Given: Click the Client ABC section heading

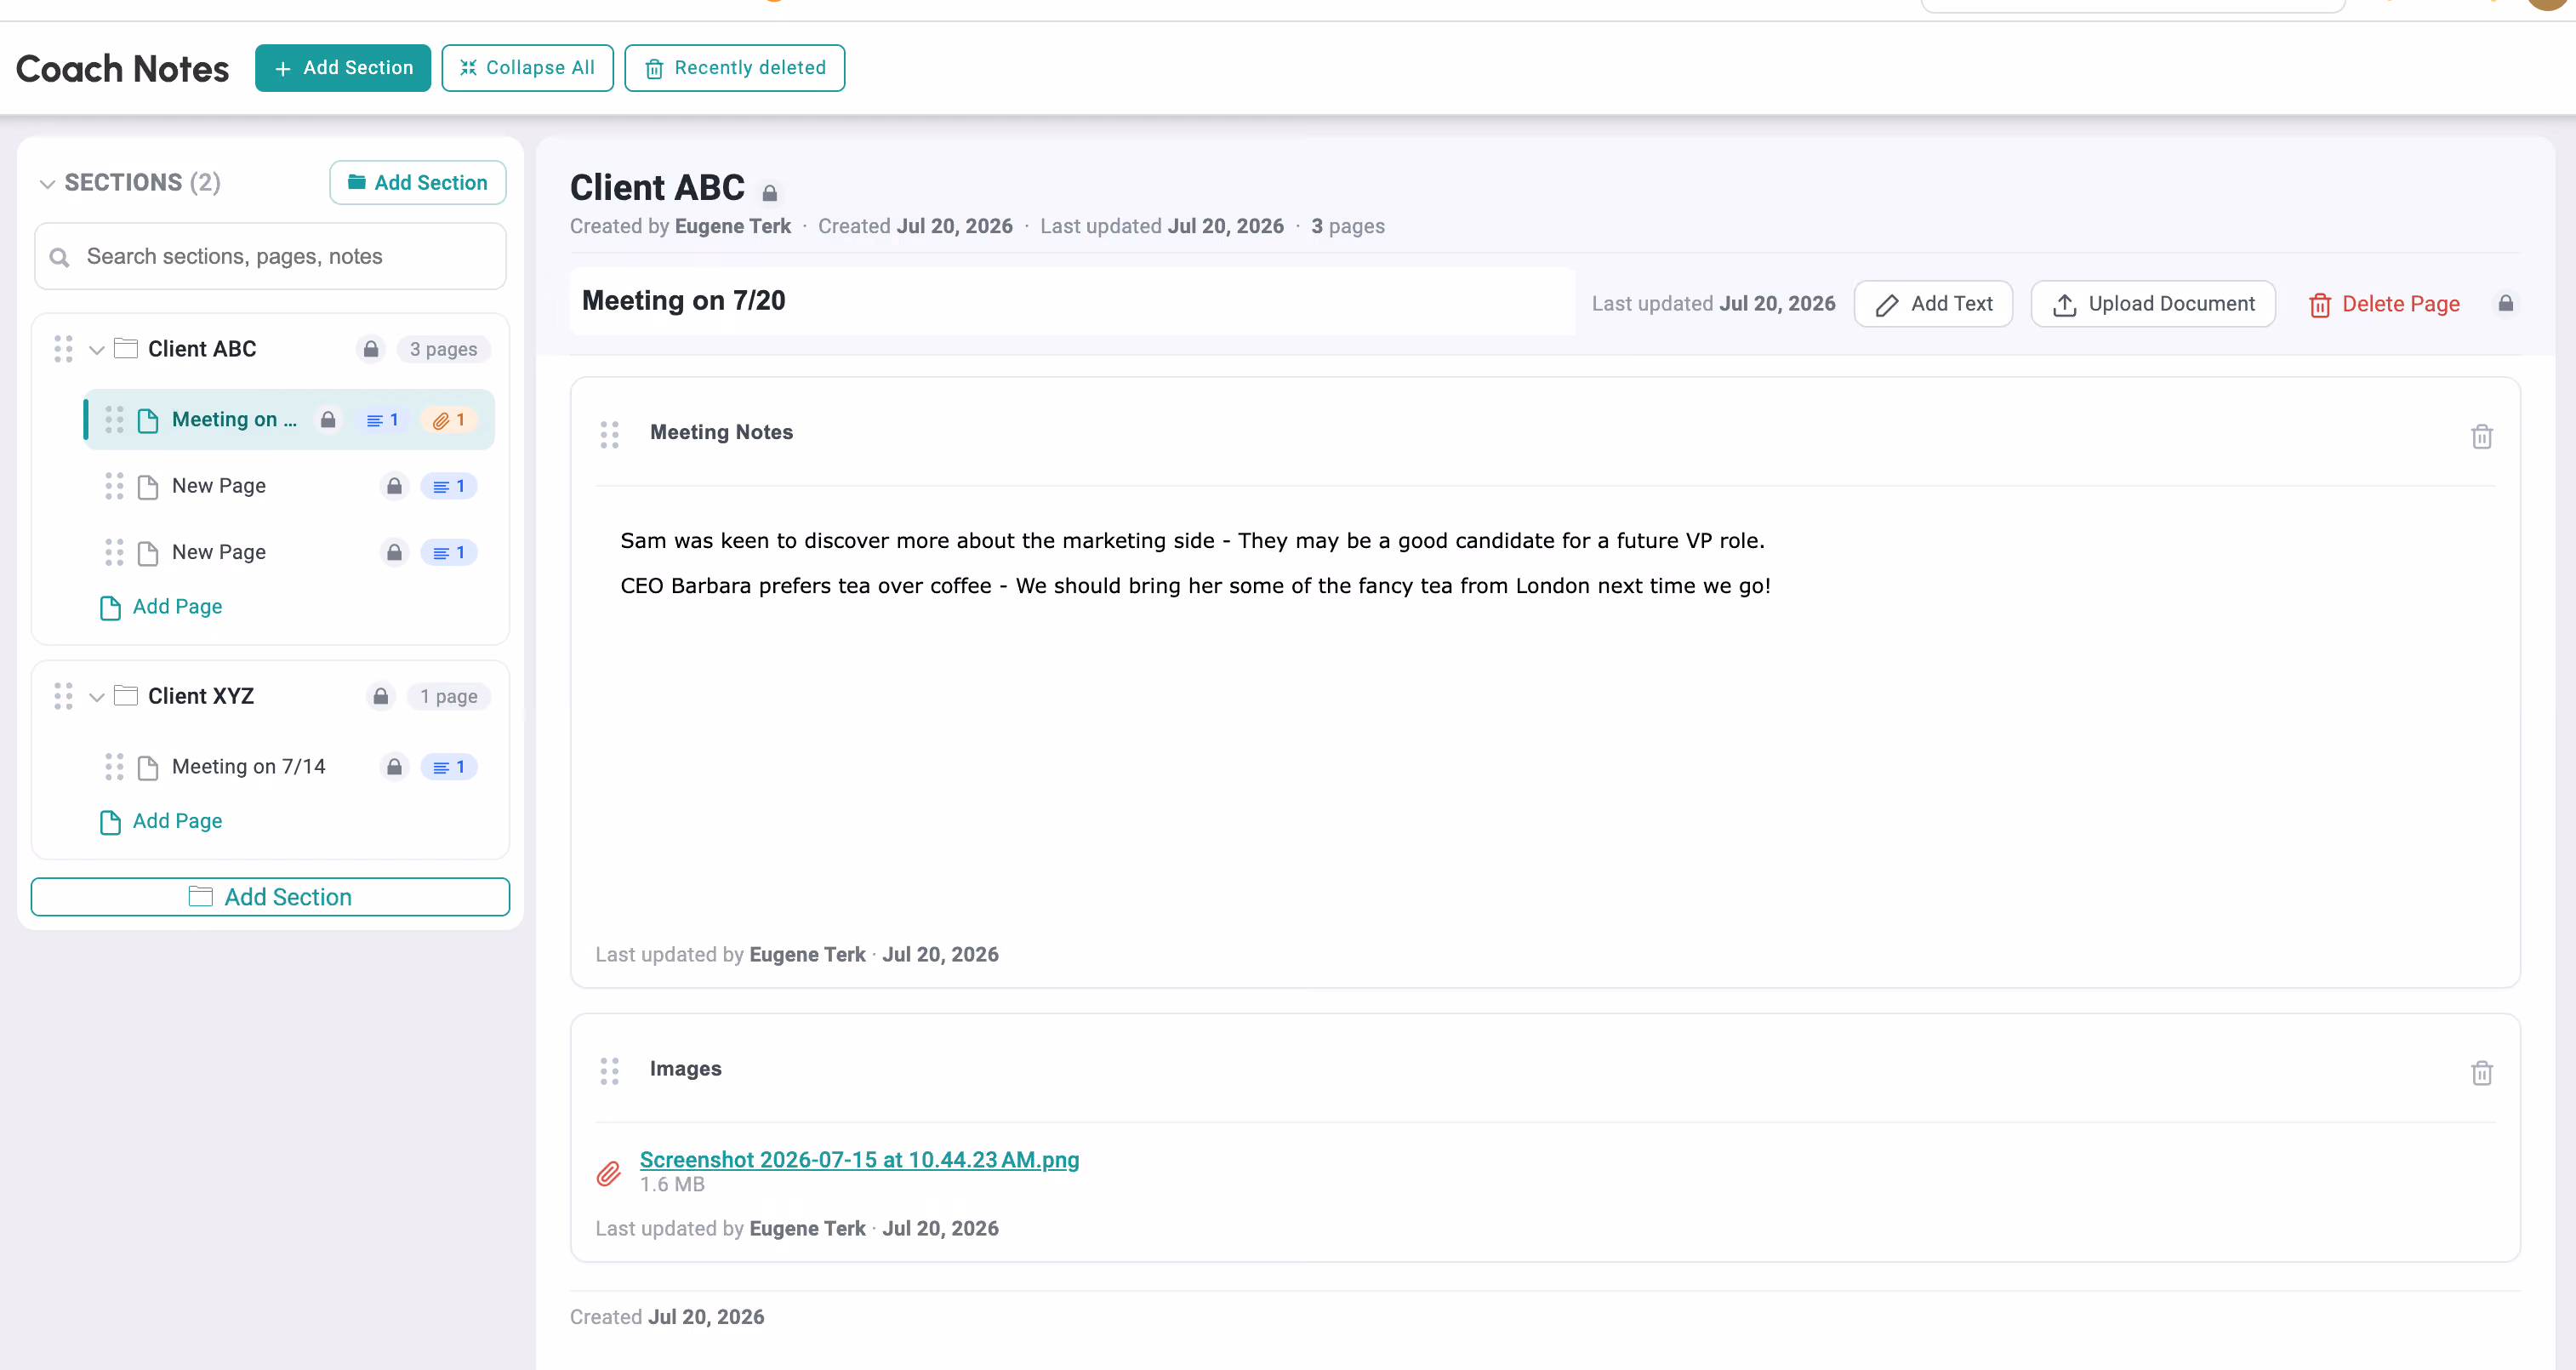Looking at the screenshot, I should (657, 188).
